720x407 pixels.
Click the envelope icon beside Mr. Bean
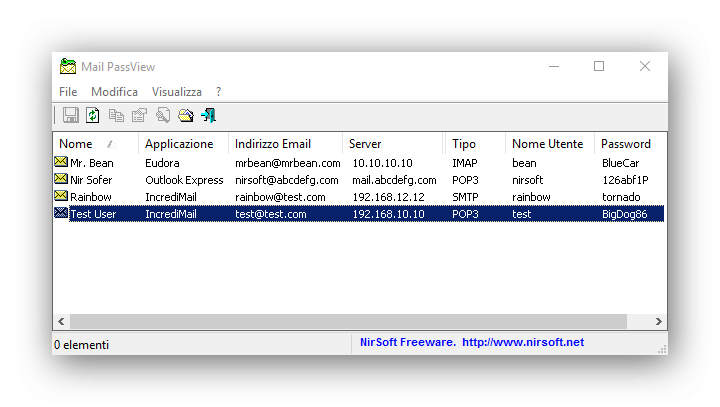(61, 162)
